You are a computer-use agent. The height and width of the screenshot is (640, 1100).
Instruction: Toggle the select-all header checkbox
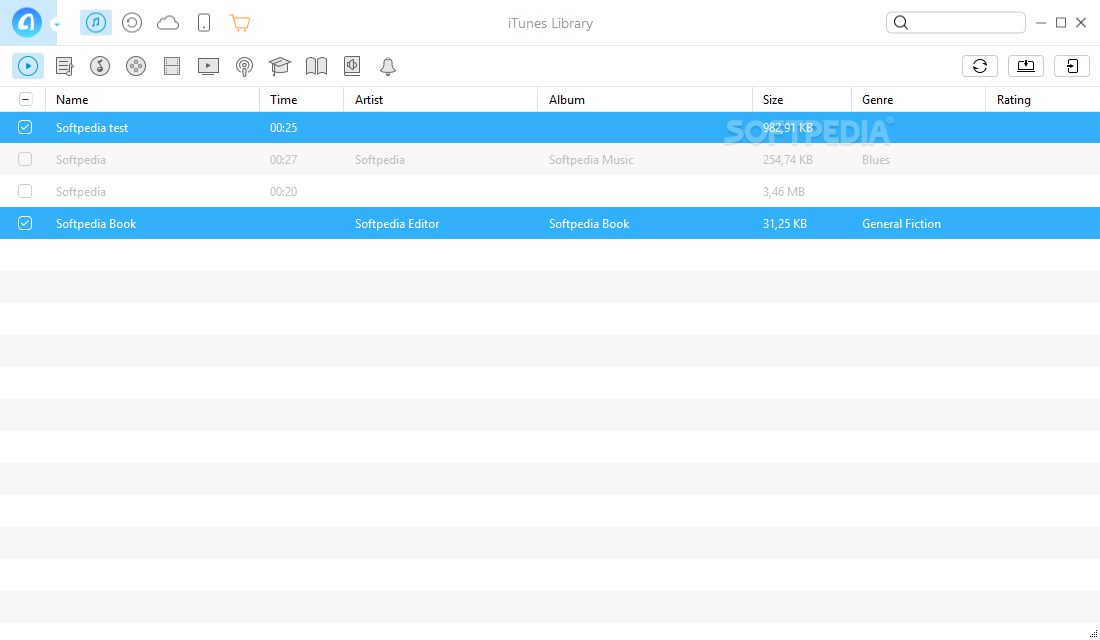point(25,99)
